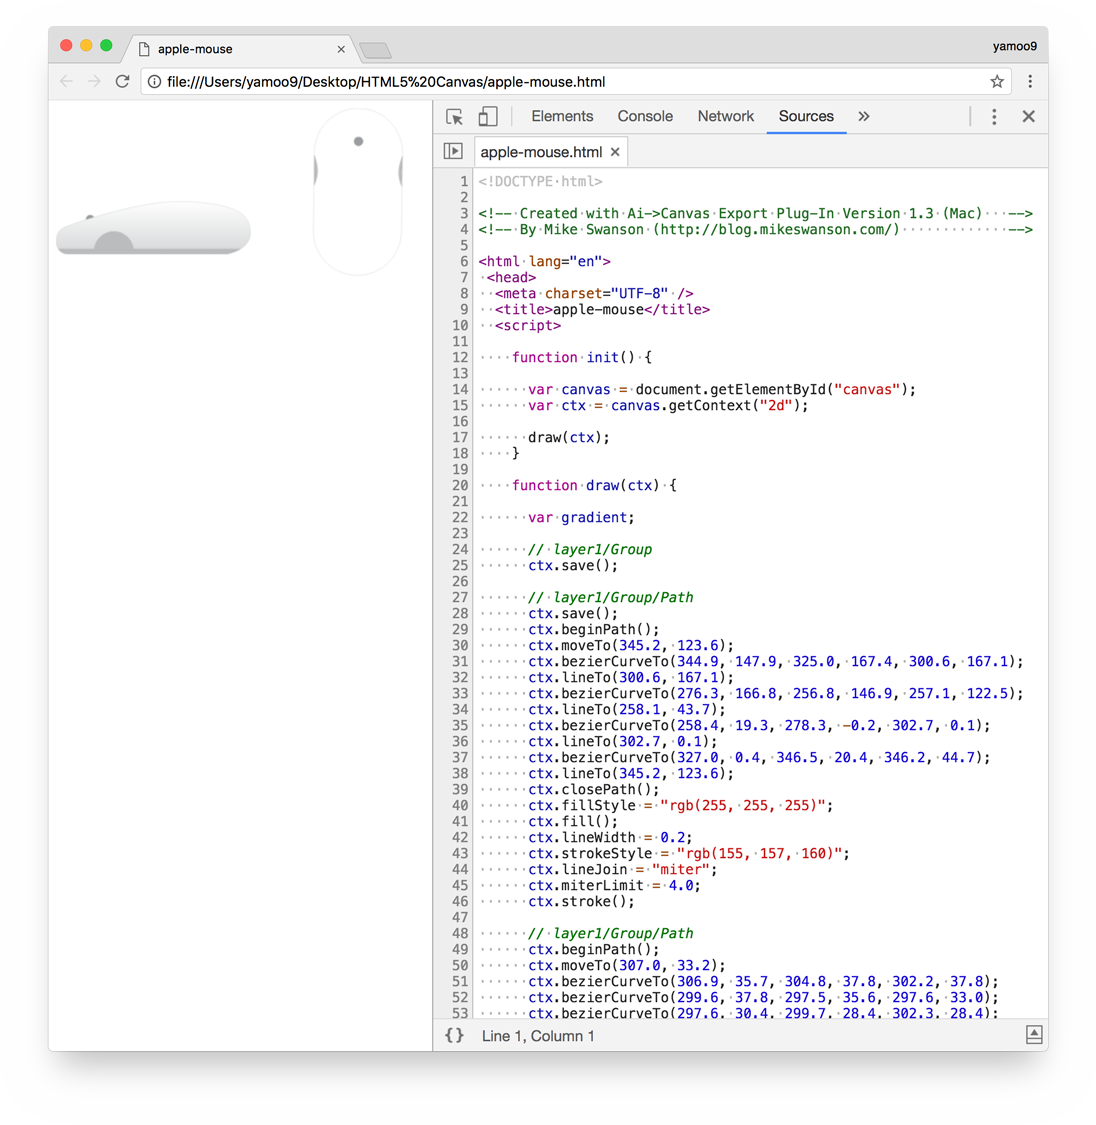The image size is (1096, 1125).
Task: Switch to the Console tab
Action: (x=645, y=116)
